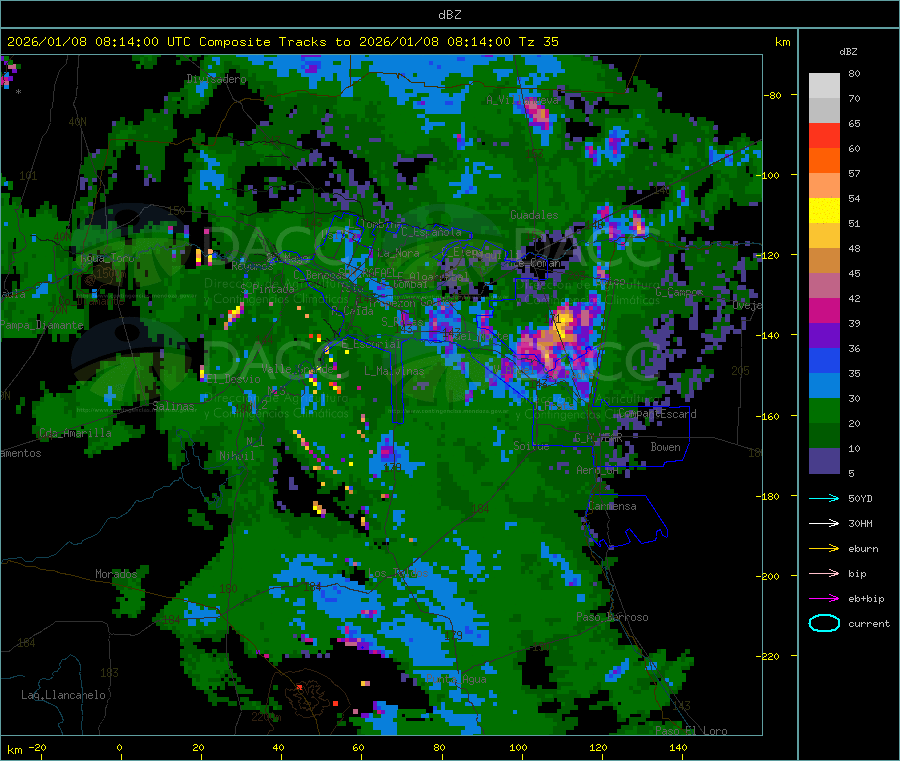Click the 'El_Desvio' map label
Viewport: 900px width, 761px height.
(234, 379)
